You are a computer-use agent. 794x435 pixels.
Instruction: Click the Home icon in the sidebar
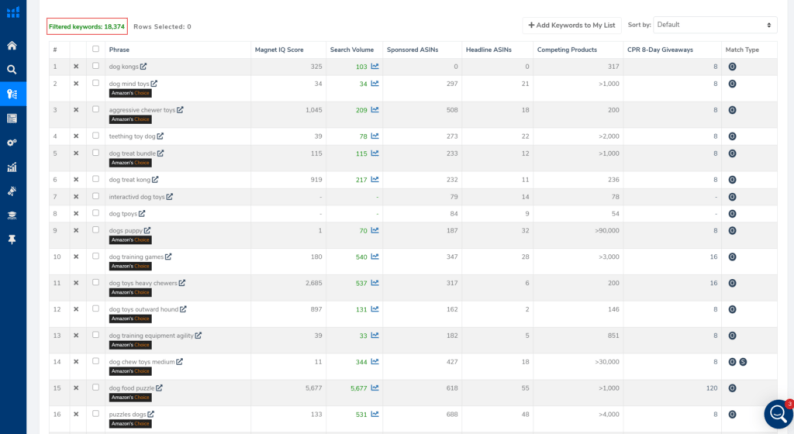point(12,46)
